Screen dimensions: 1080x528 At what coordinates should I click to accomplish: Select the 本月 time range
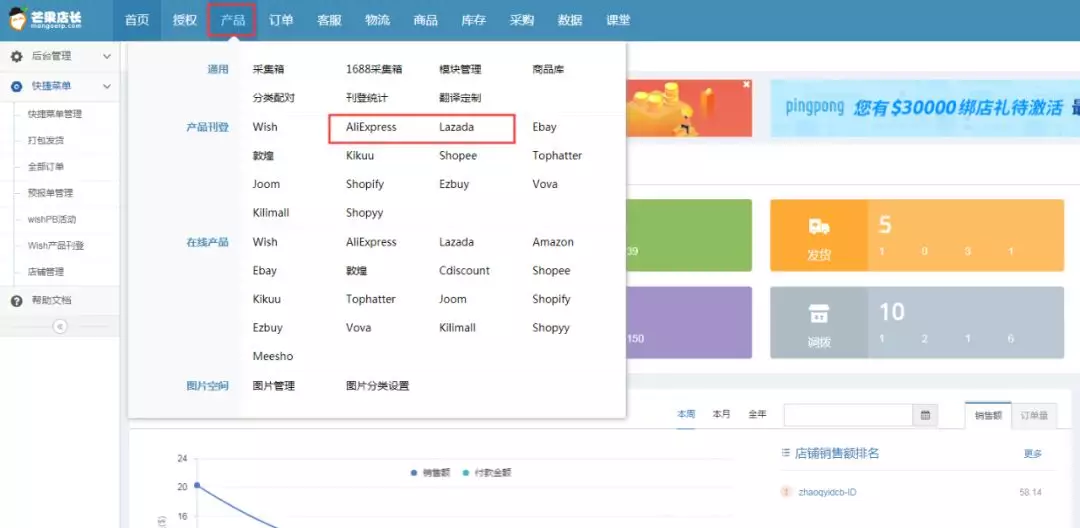point(721,414)
